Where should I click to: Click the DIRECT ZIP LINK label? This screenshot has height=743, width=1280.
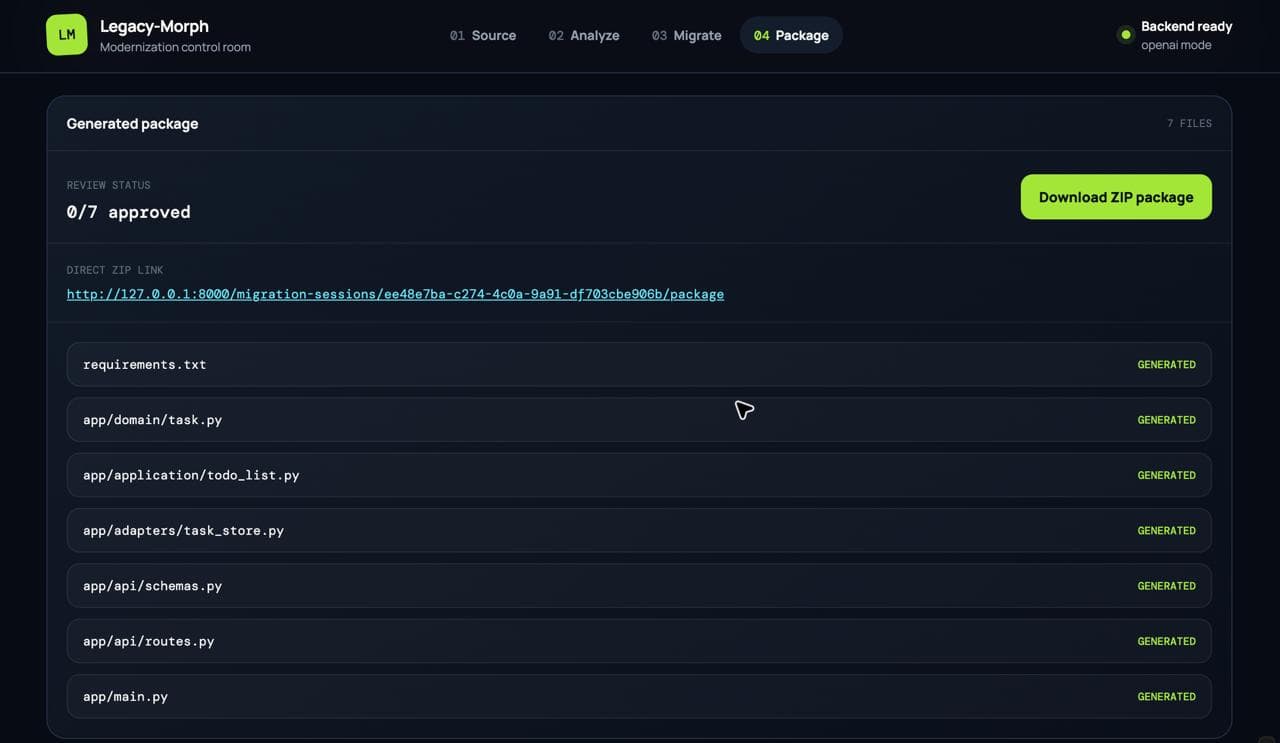tap(115, 270)
